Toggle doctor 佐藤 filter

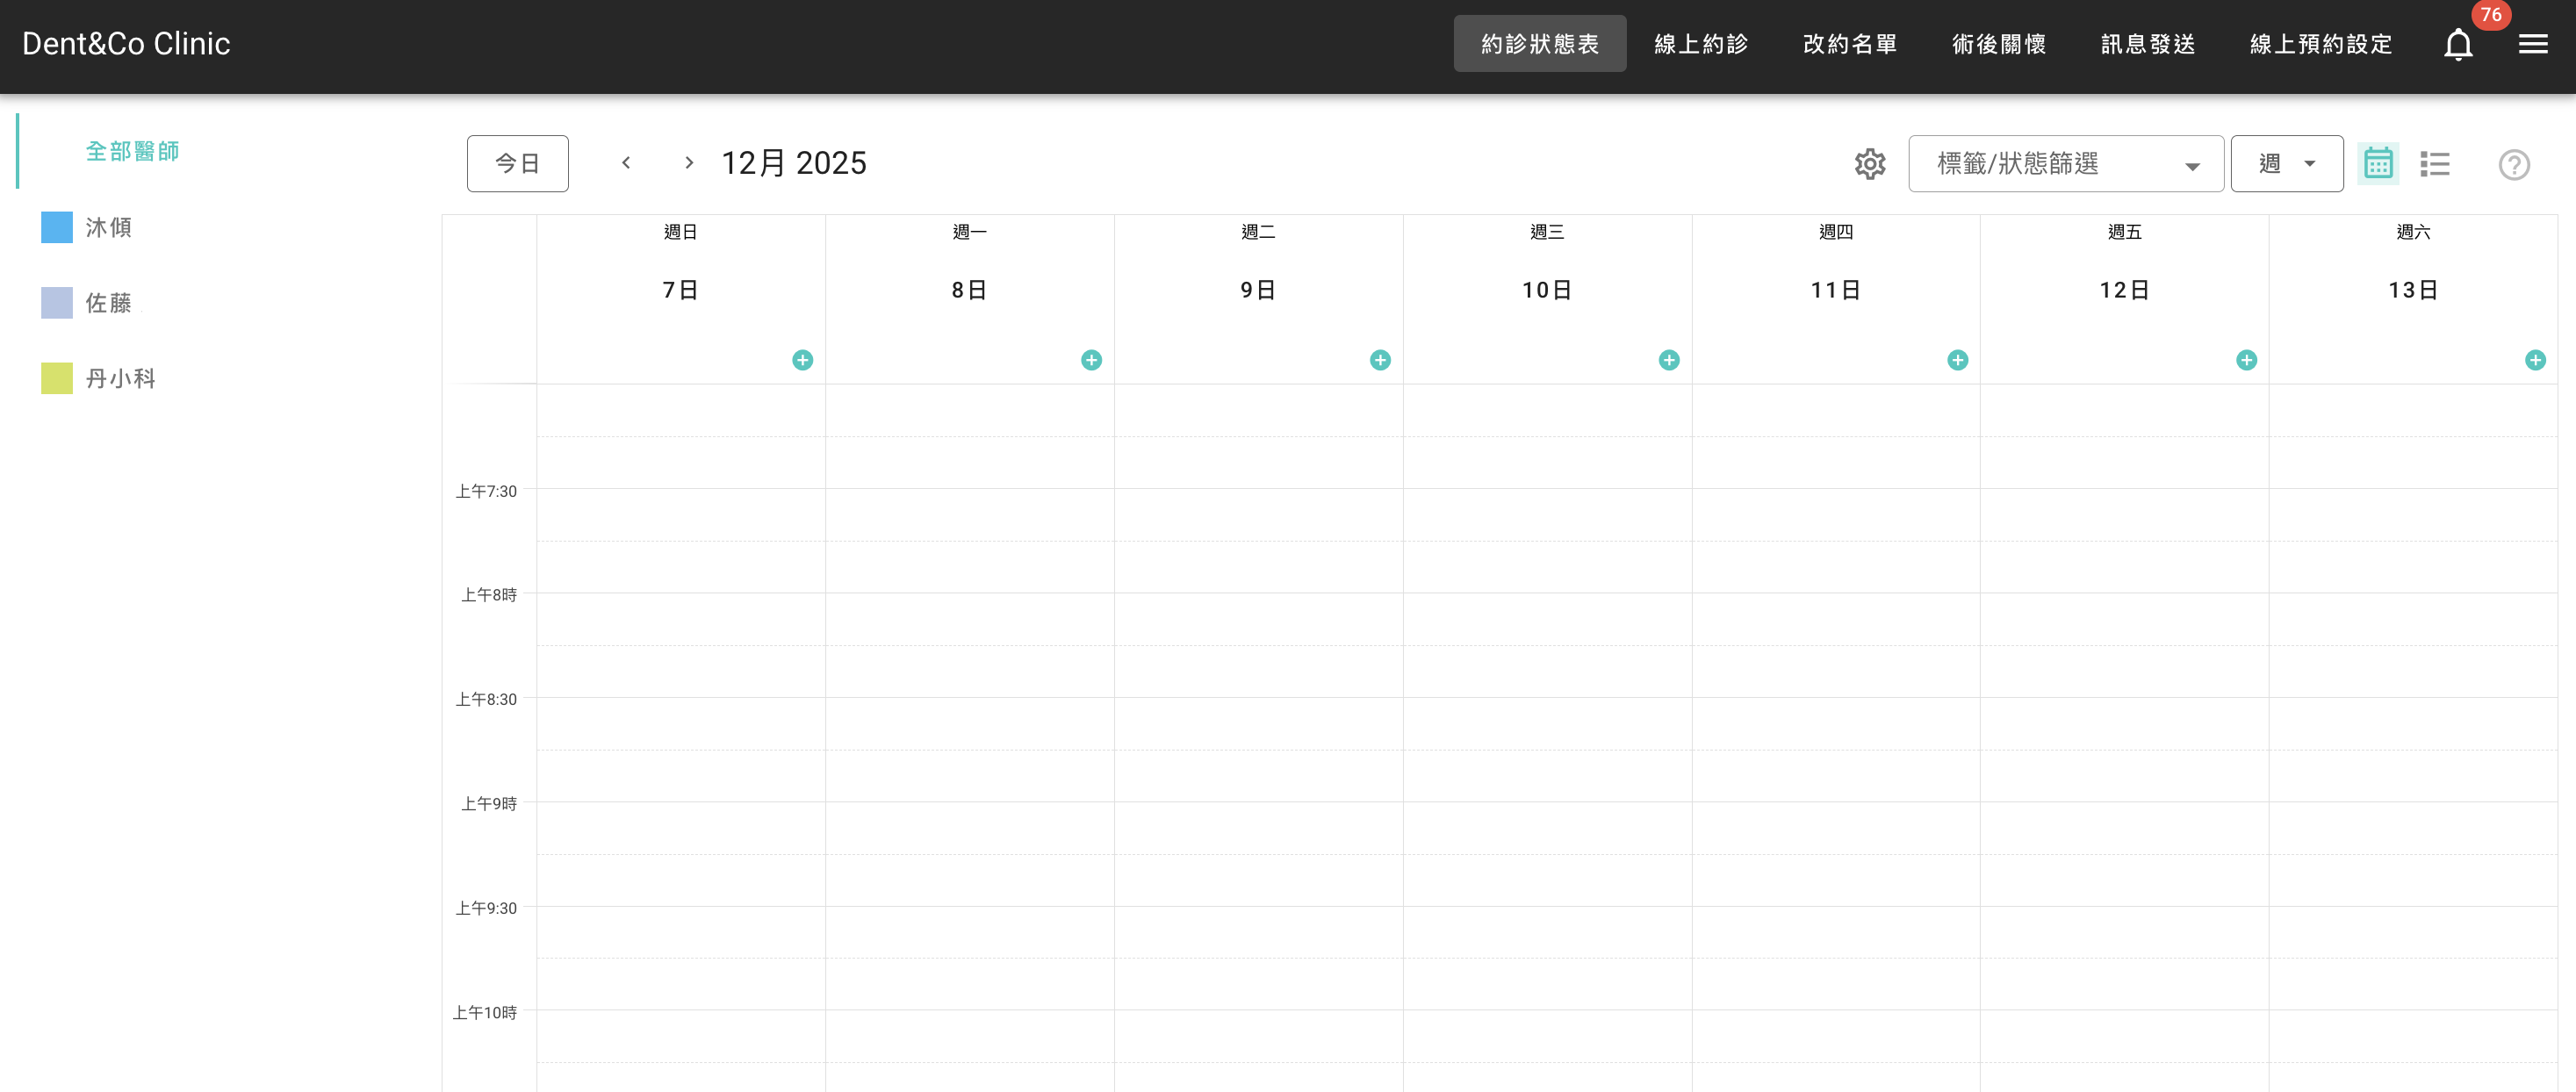(x=108, y=303)
